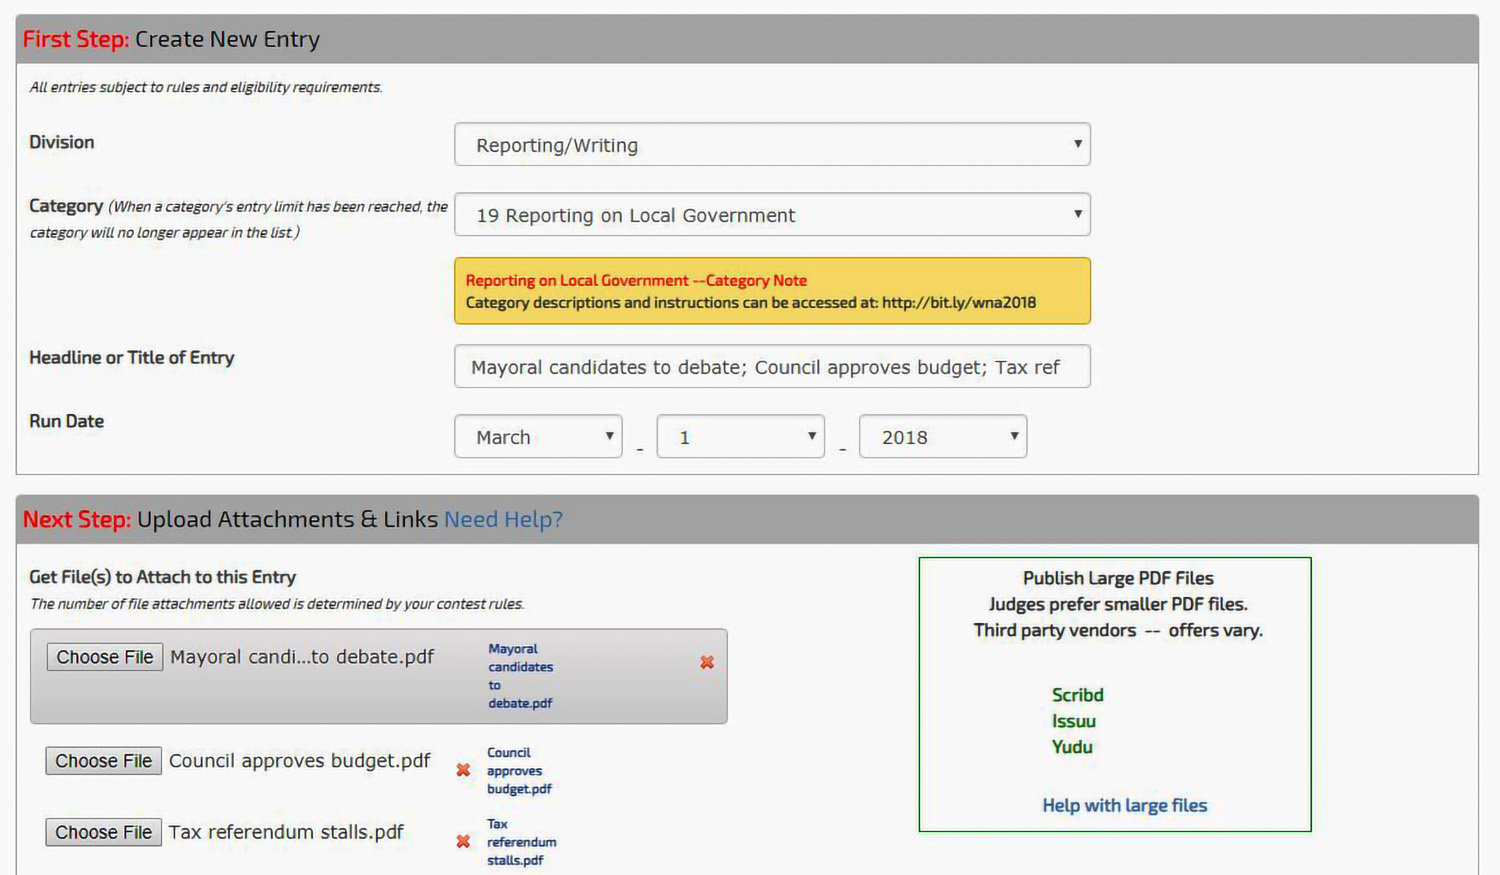Open the Need Help? link
Image resolution: width=1500 pixels, height=875 pixels.
point(503,519)
